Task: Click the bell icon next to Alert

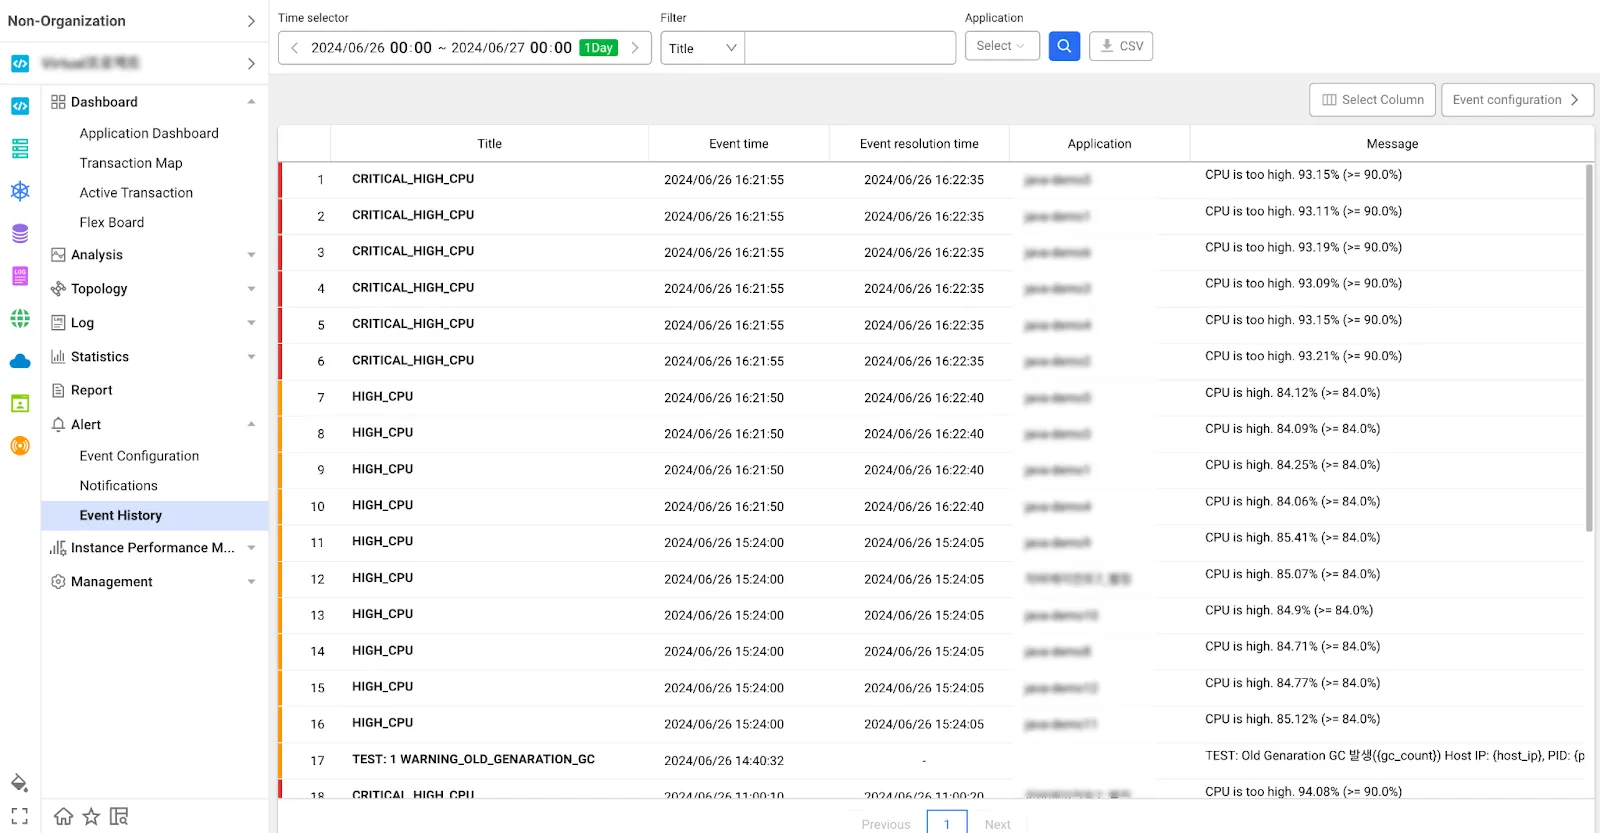Action: click(x=58, y=425)
